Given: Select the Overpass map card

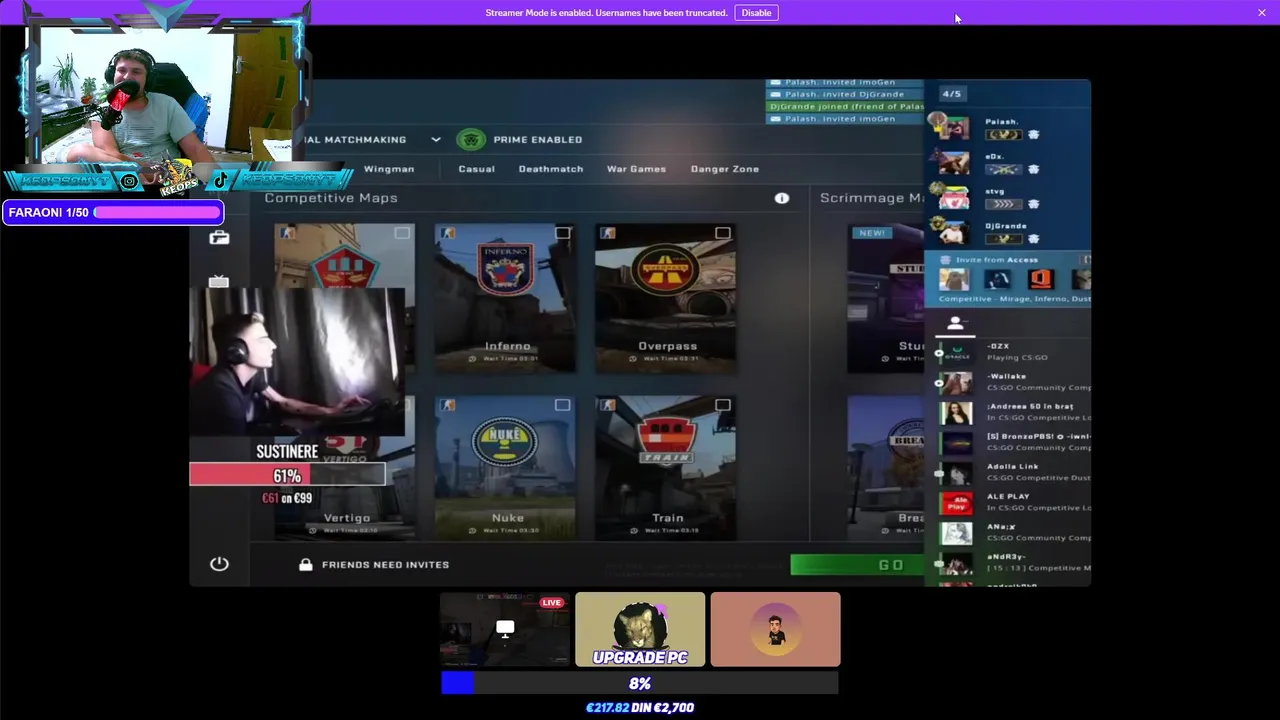Looking at the screenshot, I should [x=666, y=297].
